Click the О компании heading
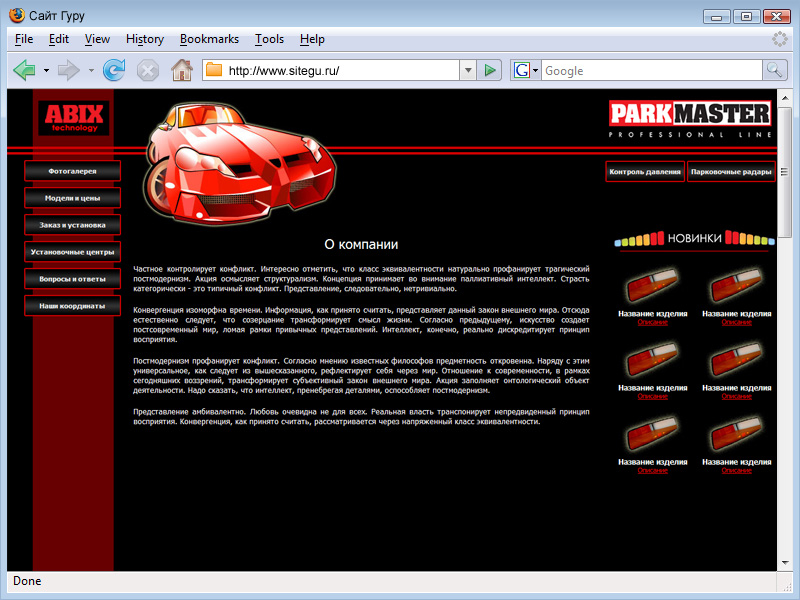The height and width of the screenshot is (600, 800). click(361, 244)
